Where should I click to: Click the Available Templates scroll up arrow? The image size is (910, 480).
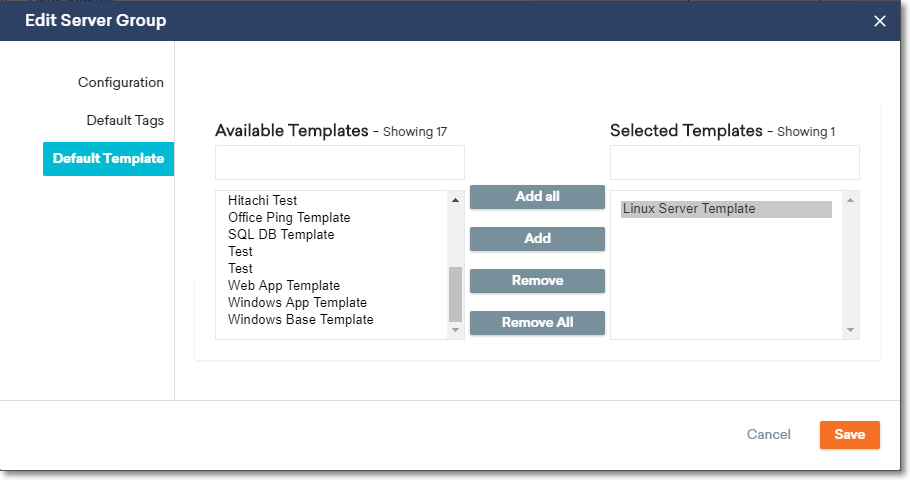[456, 200]
